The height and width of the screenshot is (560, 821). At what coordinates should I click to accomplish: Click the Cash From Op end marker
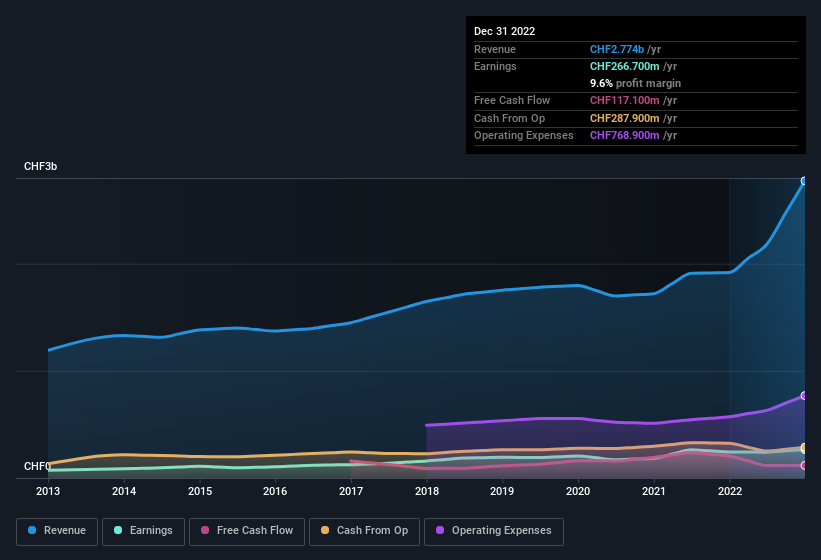(804, 447)
